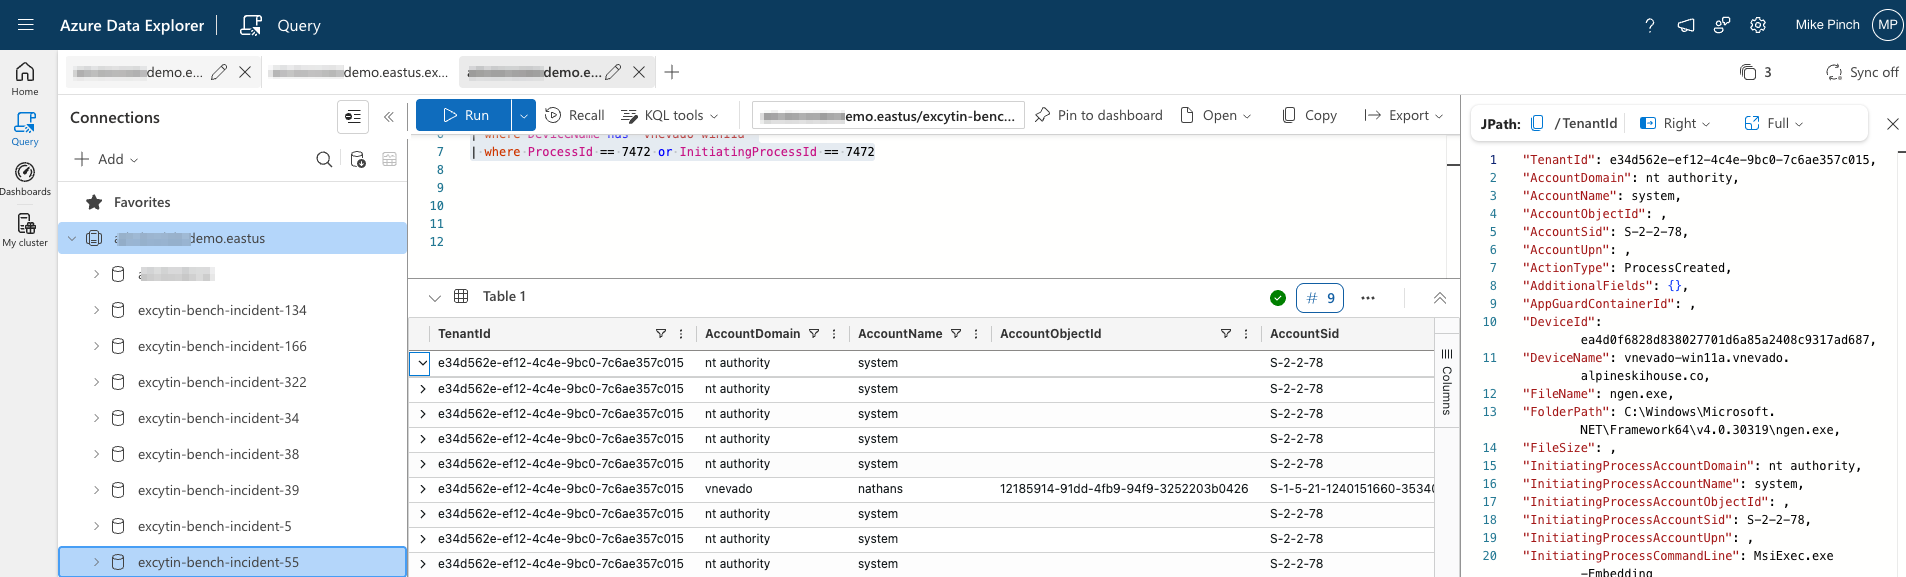Toggle Sync off setting
This screenshot has height=577, width=1906.
[x=1861, y=72]
